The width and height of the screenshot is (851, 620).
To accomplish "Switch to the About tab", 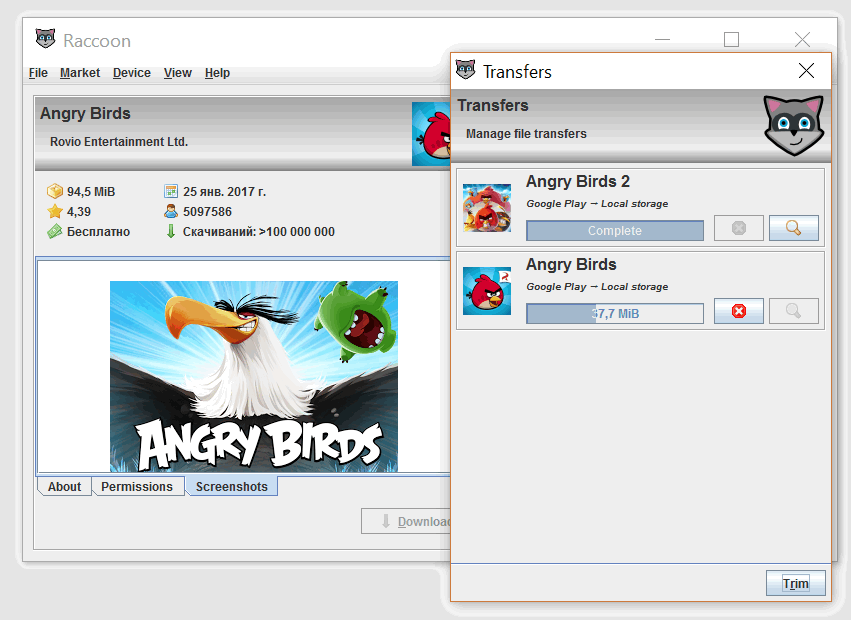I will (64, 486).
